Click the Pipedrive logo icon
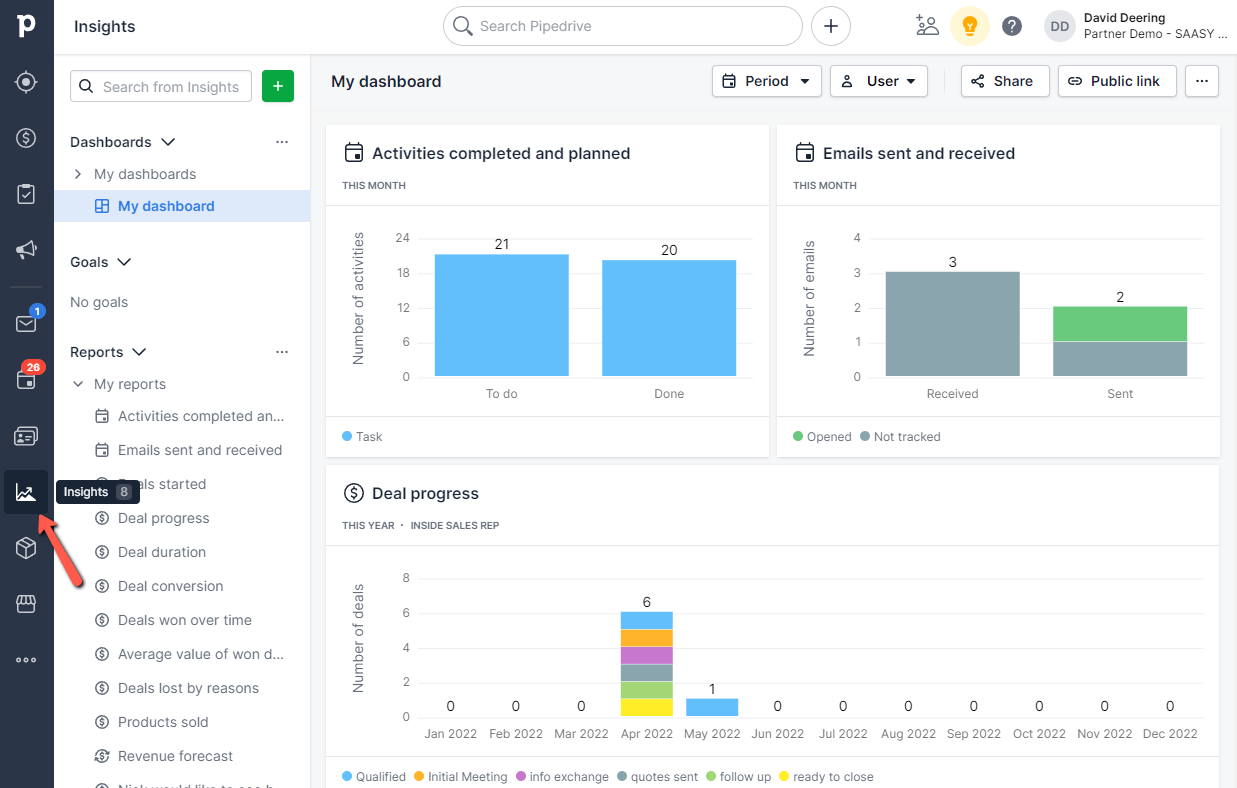Screen dimensions: 1237x788 (x=26, y=26)
